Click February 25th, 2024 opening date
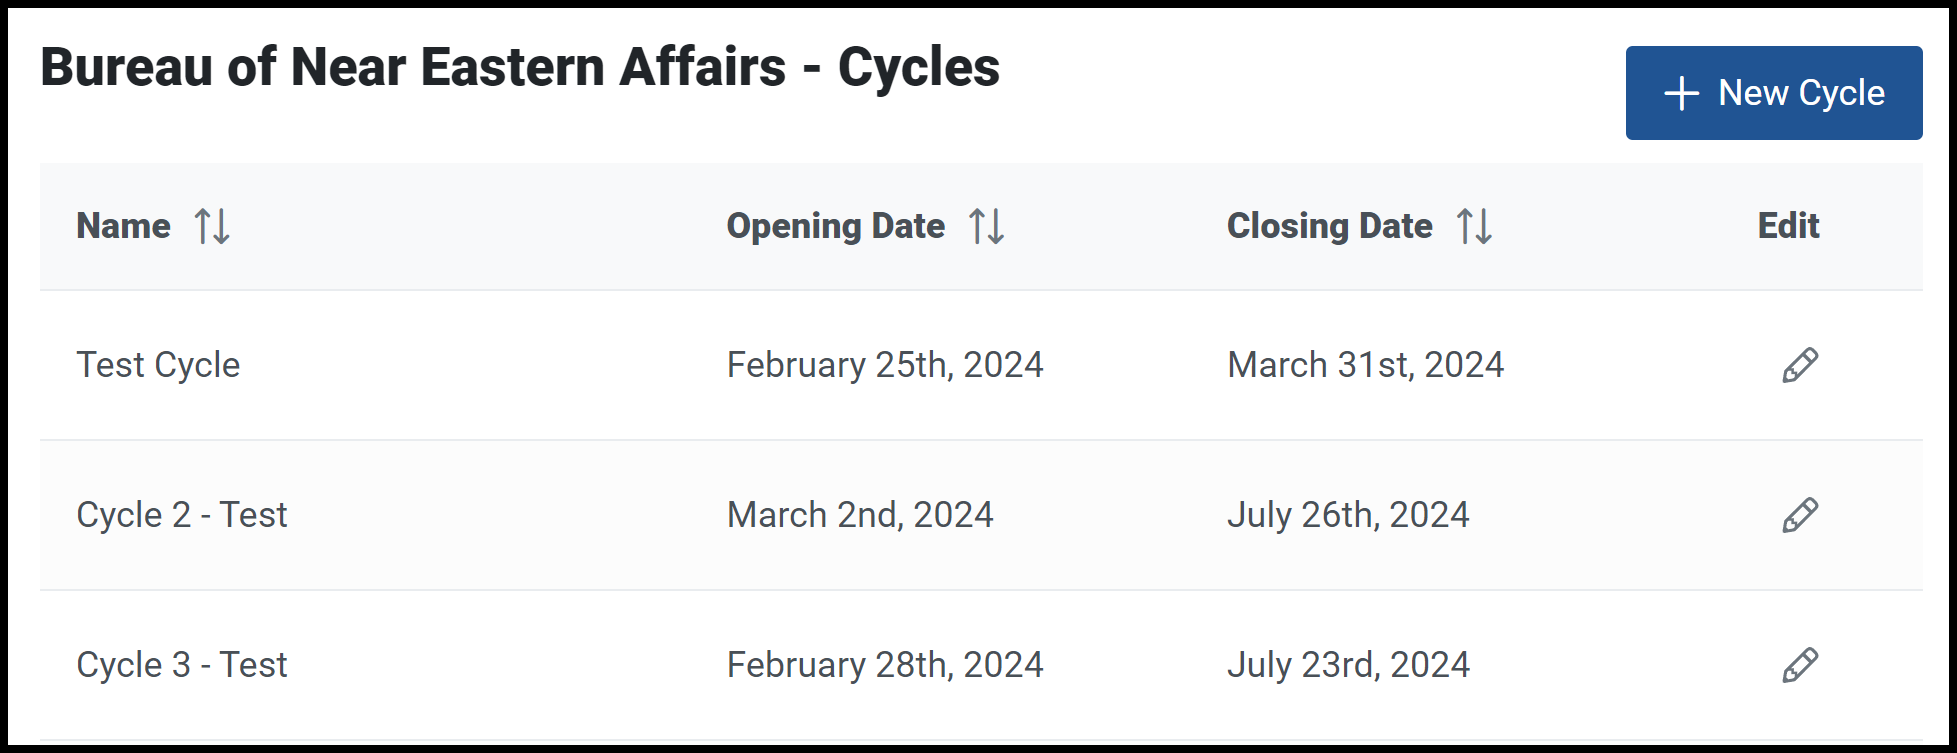 pyautogui.click(x=885, y=365)
